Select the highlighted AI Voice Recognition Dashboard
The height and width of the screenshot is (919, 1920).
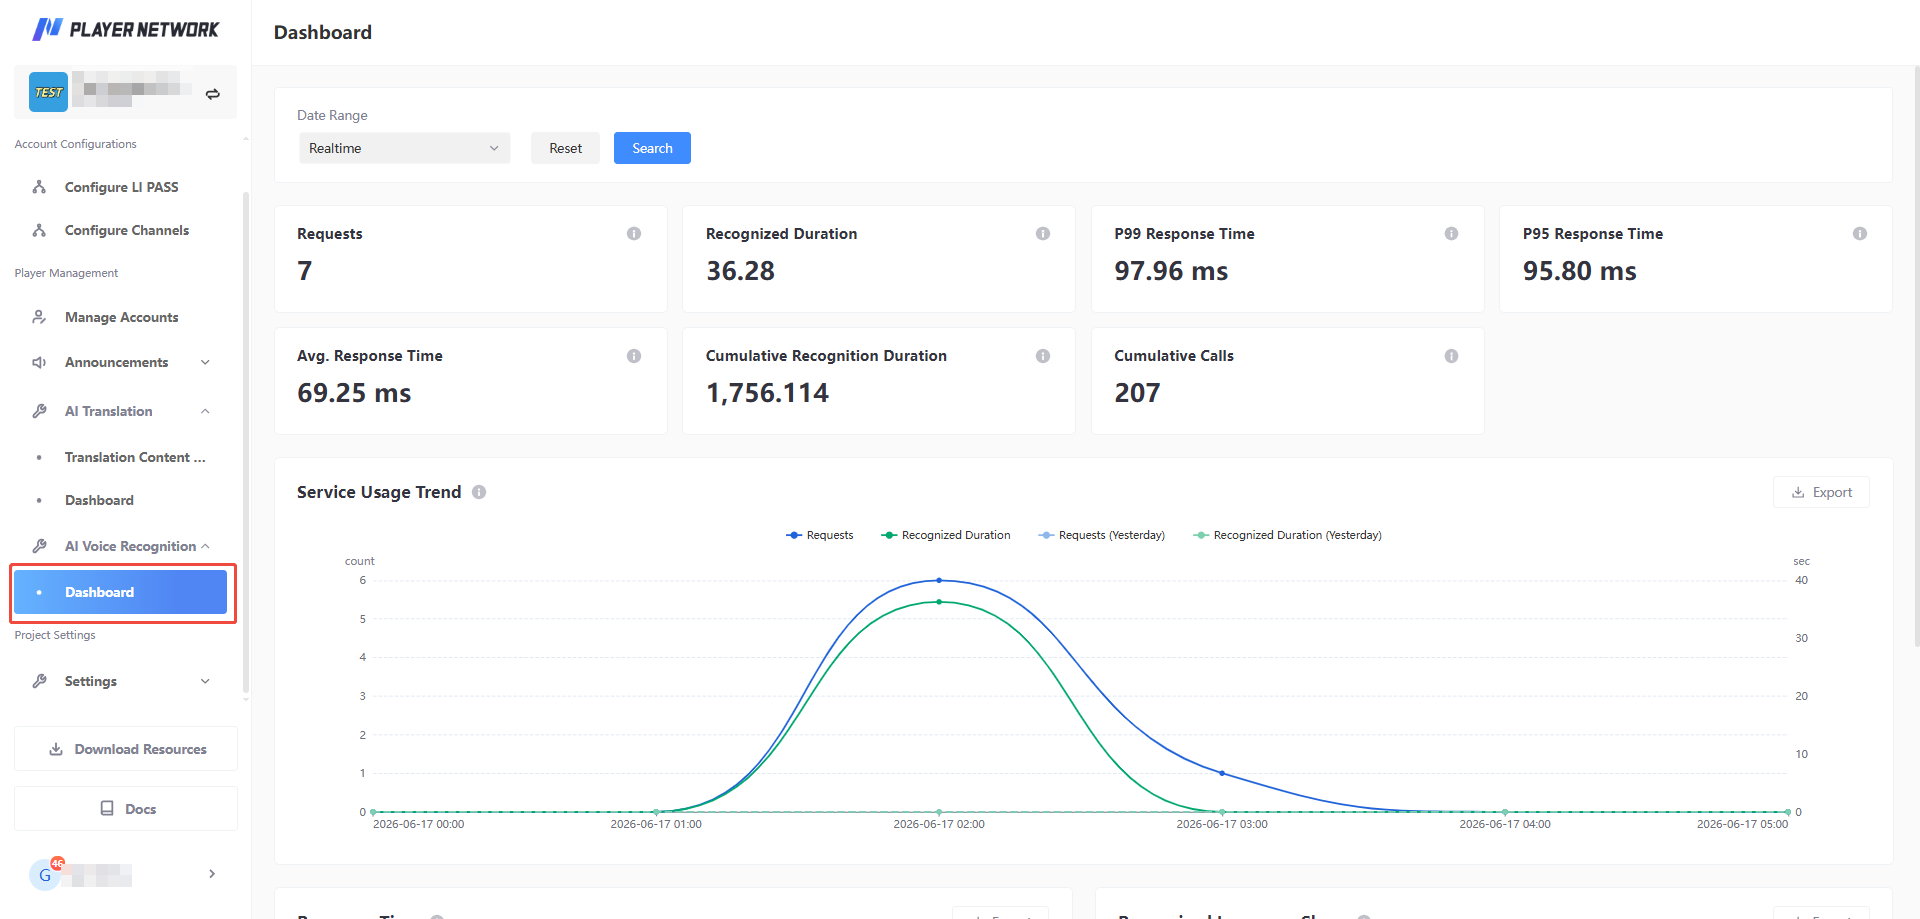(x=121, y=592)
